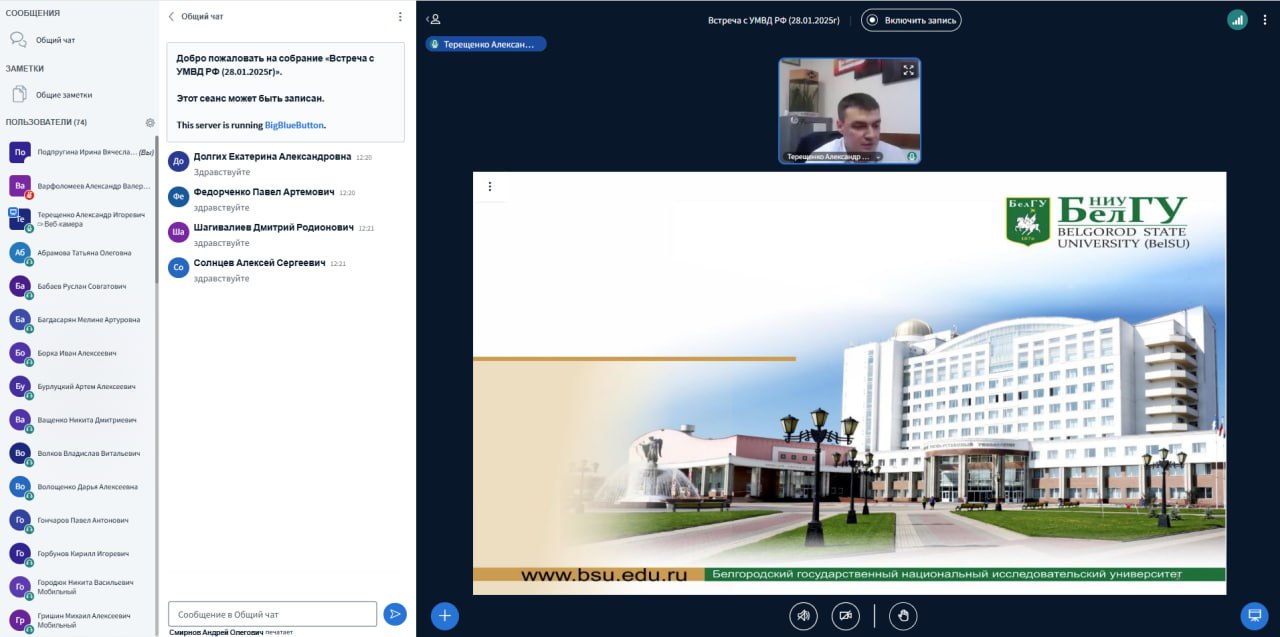Toggle raise hand button
The image size is (1280, 637).
pyautogui.click(x=903, y=616)
